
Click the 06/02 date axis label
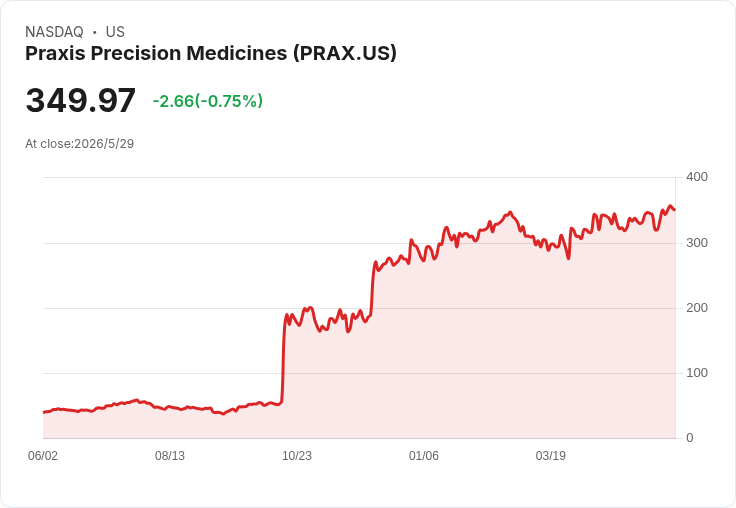pos(43,455)
